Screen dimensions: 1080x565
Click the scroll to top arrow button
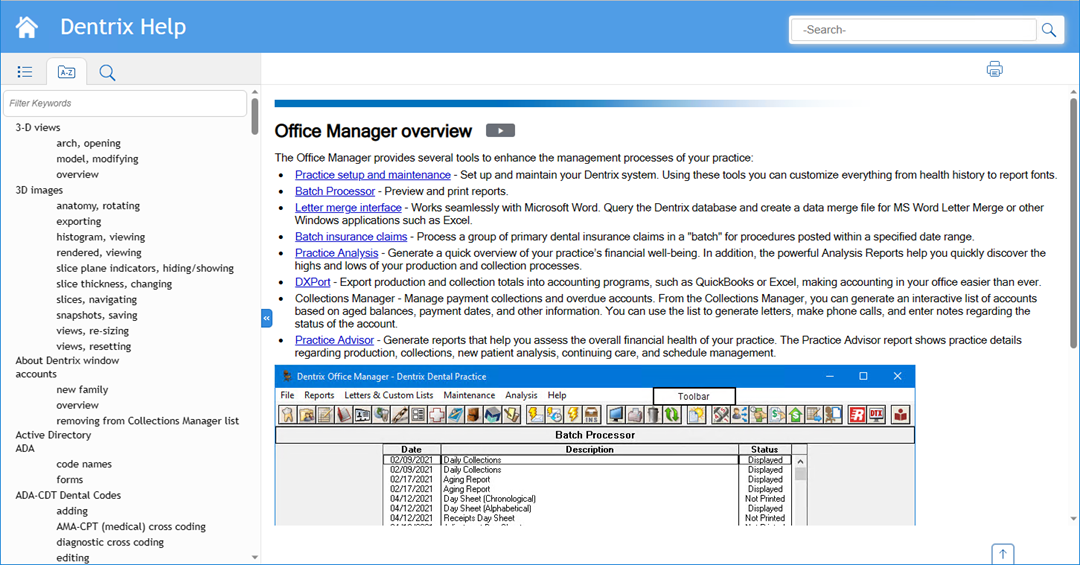tap(1003, 553)
